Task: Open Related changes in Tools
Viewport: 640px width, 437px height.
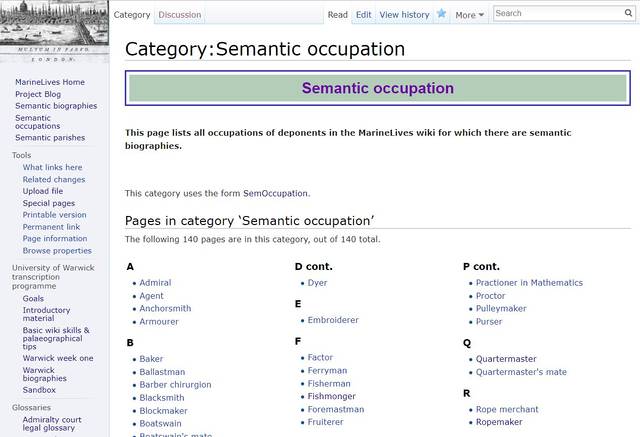Action: [x=54, y=179]
